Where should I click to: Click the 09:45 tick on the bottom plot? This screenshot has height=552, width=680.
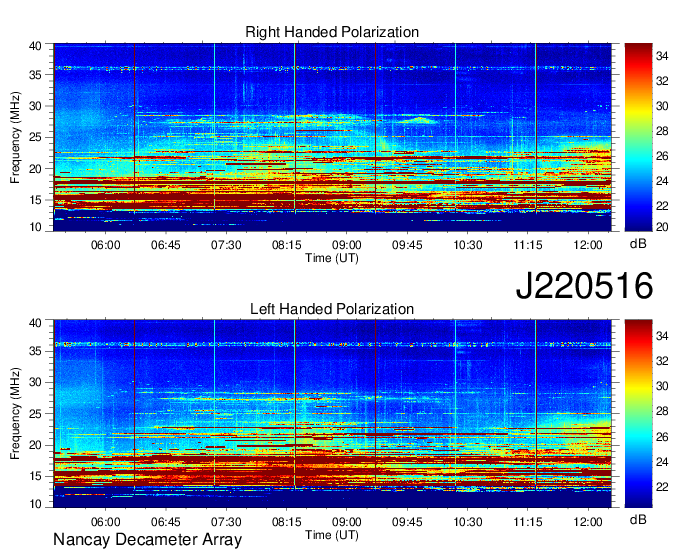coord(407,522)
